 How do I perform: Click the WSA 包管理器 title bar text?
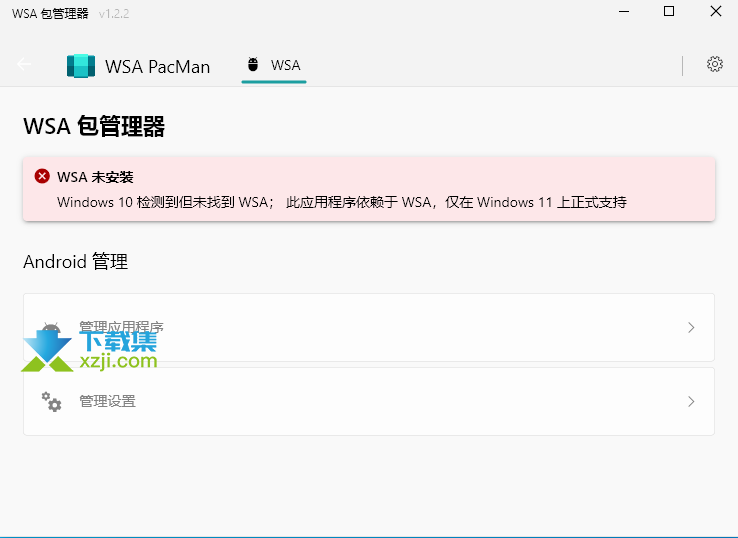50,14
